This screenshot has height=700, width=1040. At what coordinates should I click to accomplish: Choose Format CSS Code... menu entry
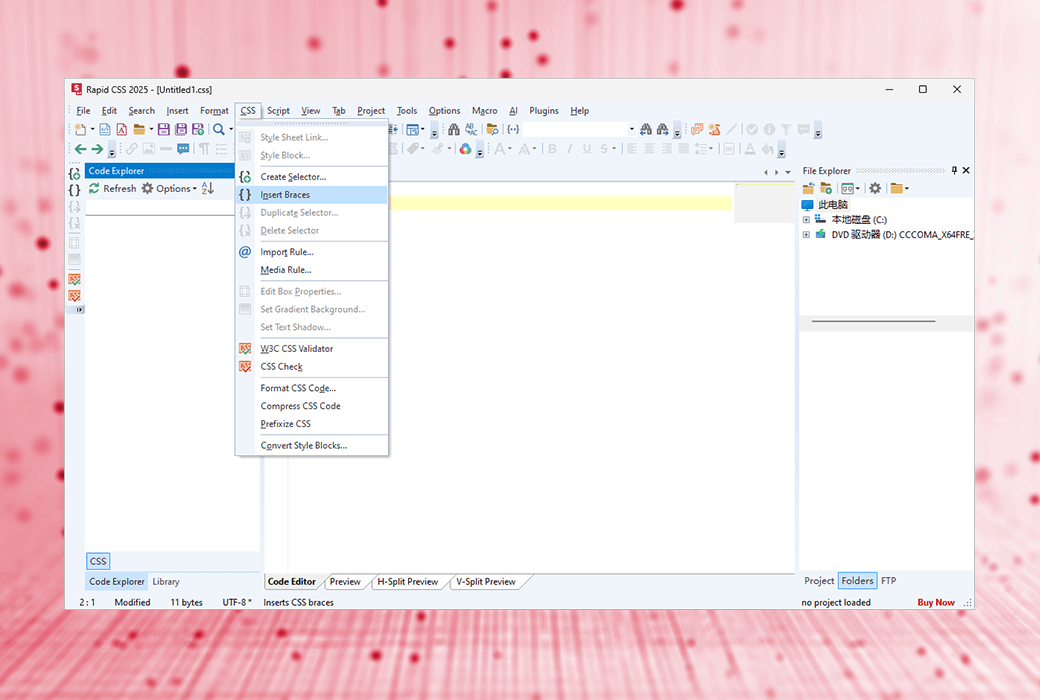tap(312, 387)
